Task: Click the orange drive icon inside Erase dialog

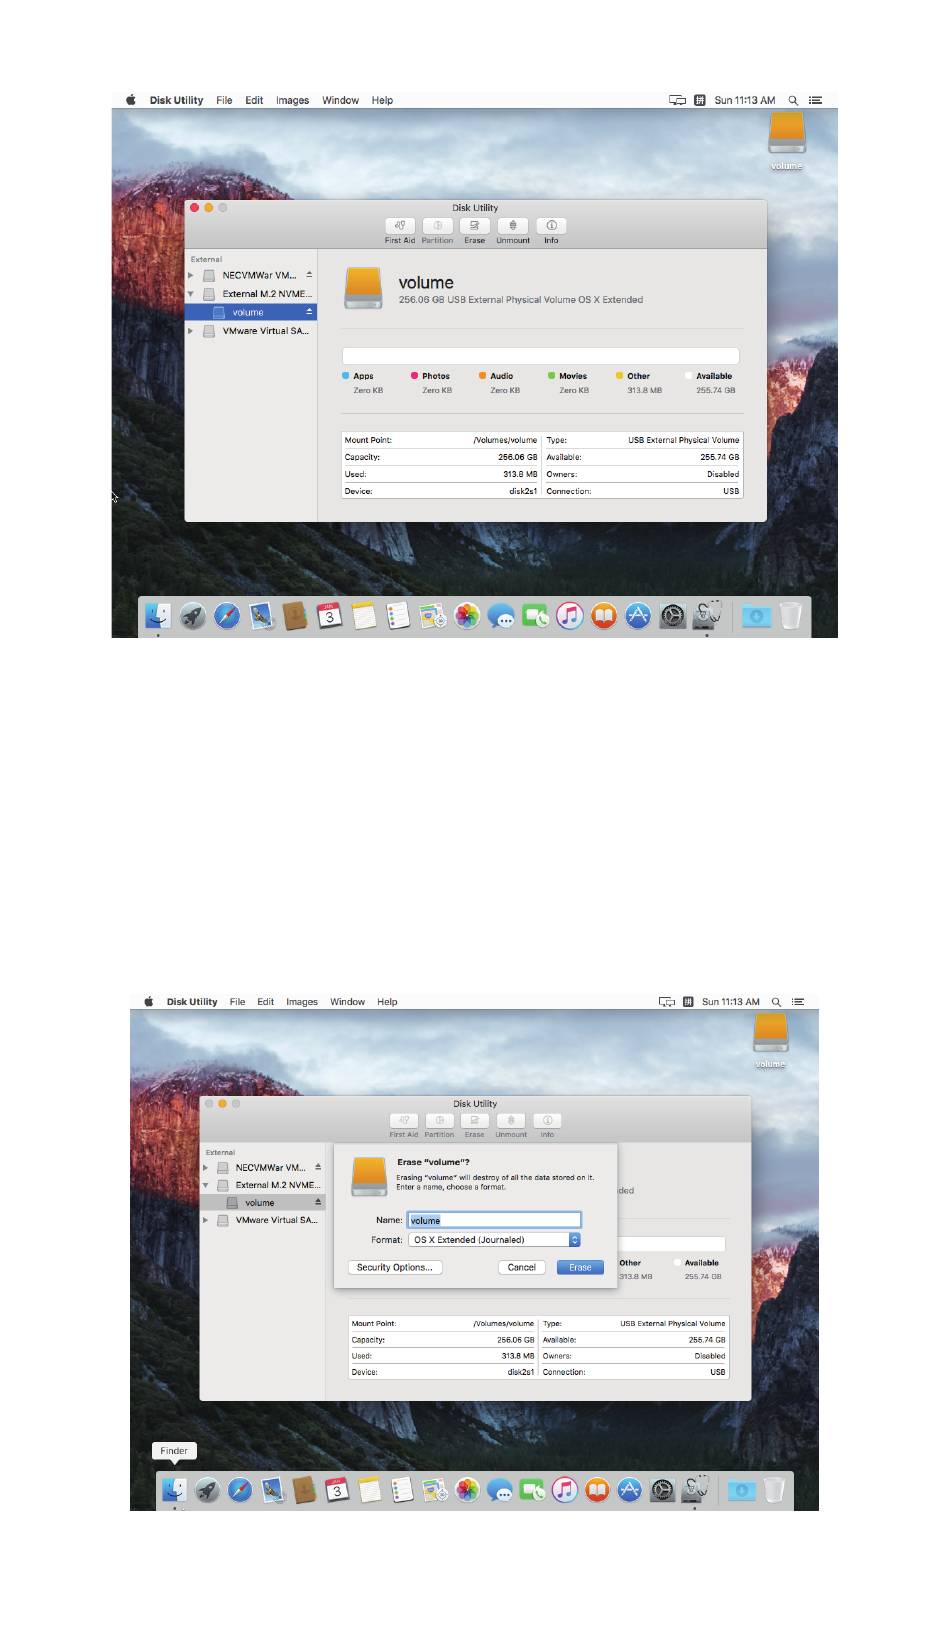Action: [x=369, y=1177]
